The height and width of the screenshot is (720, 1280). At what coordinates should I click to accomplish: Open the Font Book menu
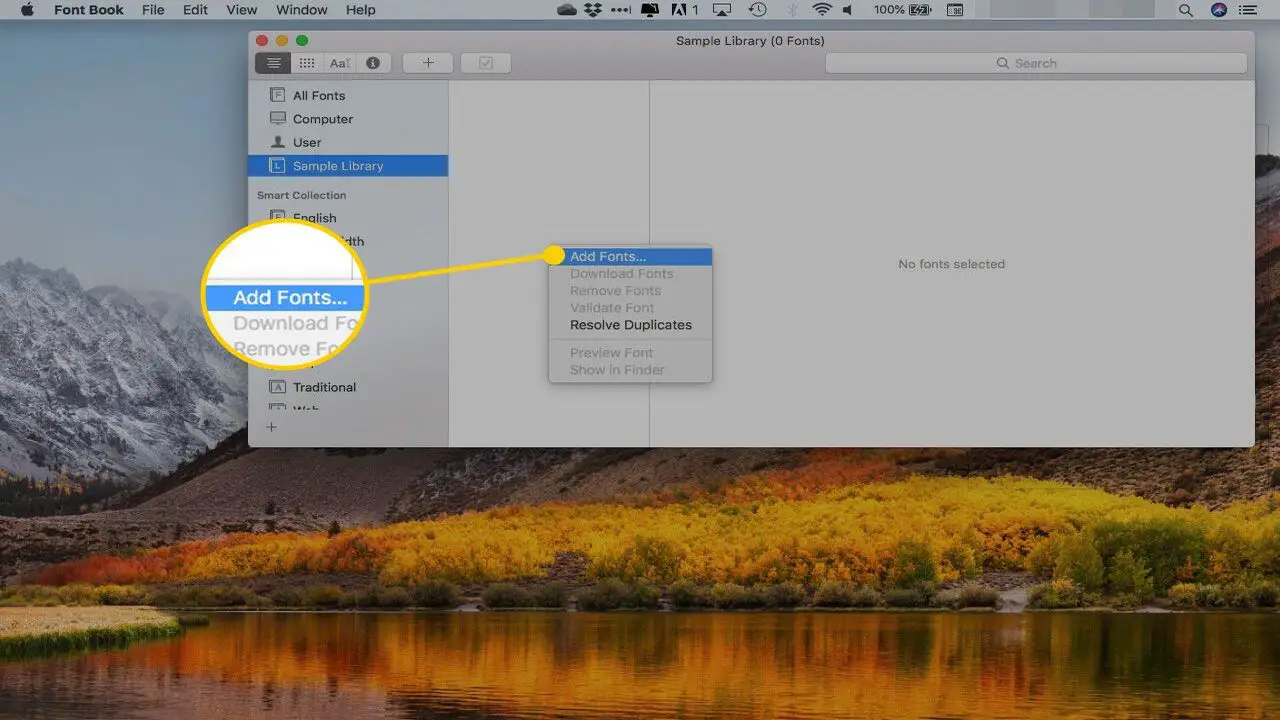coord(87,10)
